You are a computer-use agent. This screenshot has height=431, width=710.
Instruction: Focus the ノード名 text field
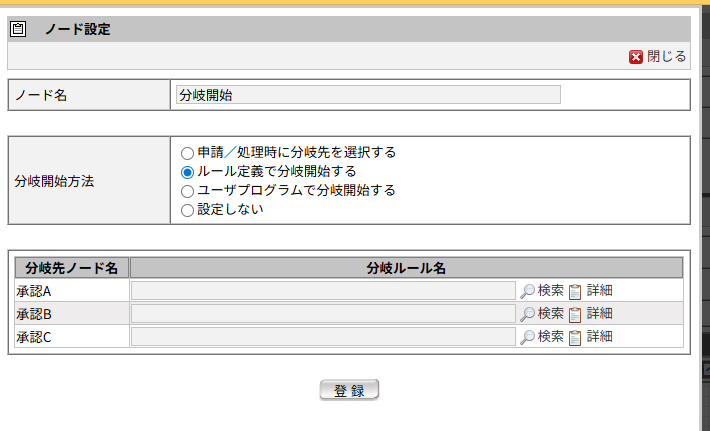tap(367, 95)
